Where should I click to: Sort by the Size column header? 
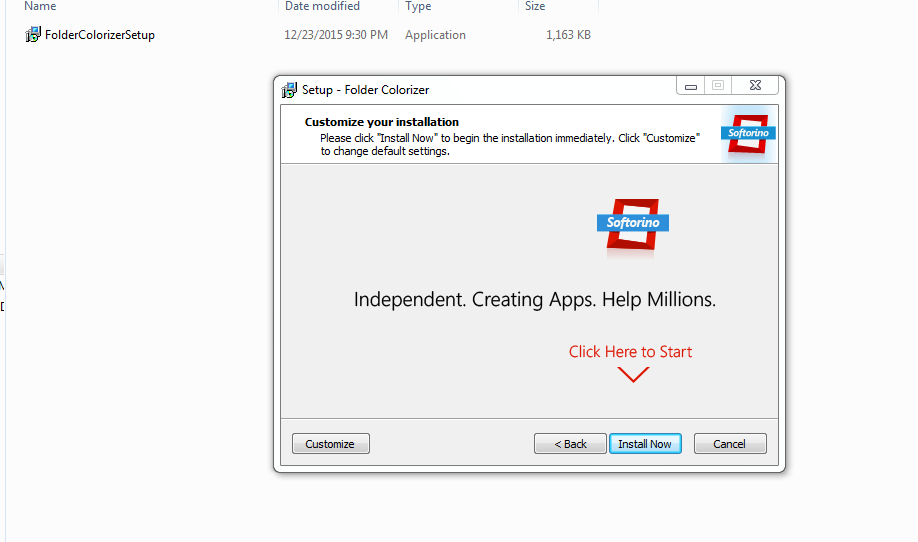(x=535, y=6)
